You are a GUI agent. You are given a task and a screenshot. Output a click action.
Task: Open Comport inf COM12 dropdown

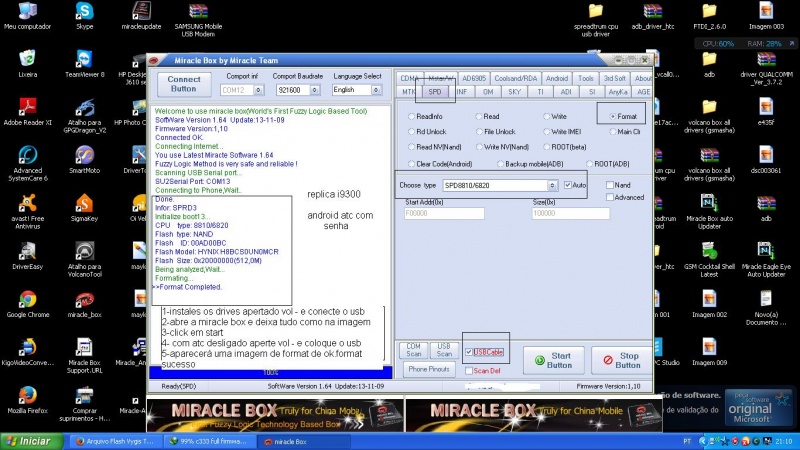coord(259,90)
